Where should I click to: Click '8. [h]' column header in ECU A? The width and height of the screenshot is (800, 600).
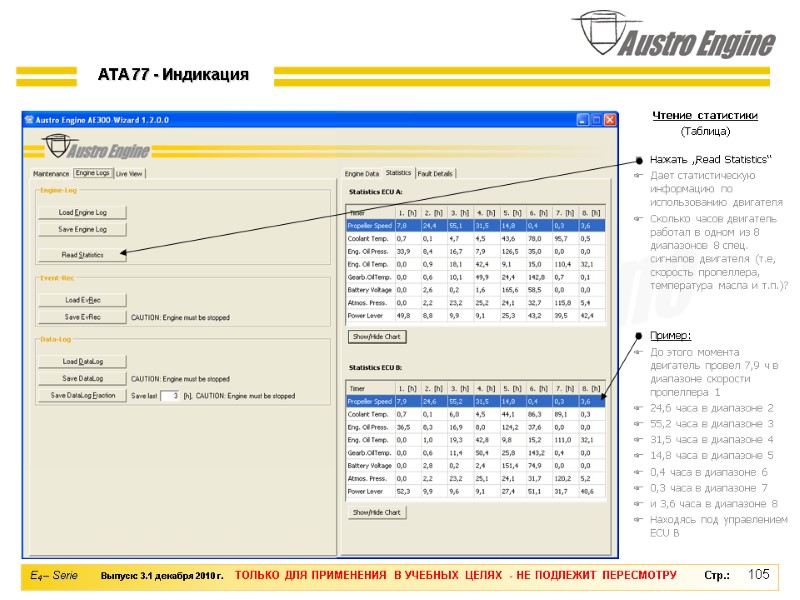coord(592,213)
